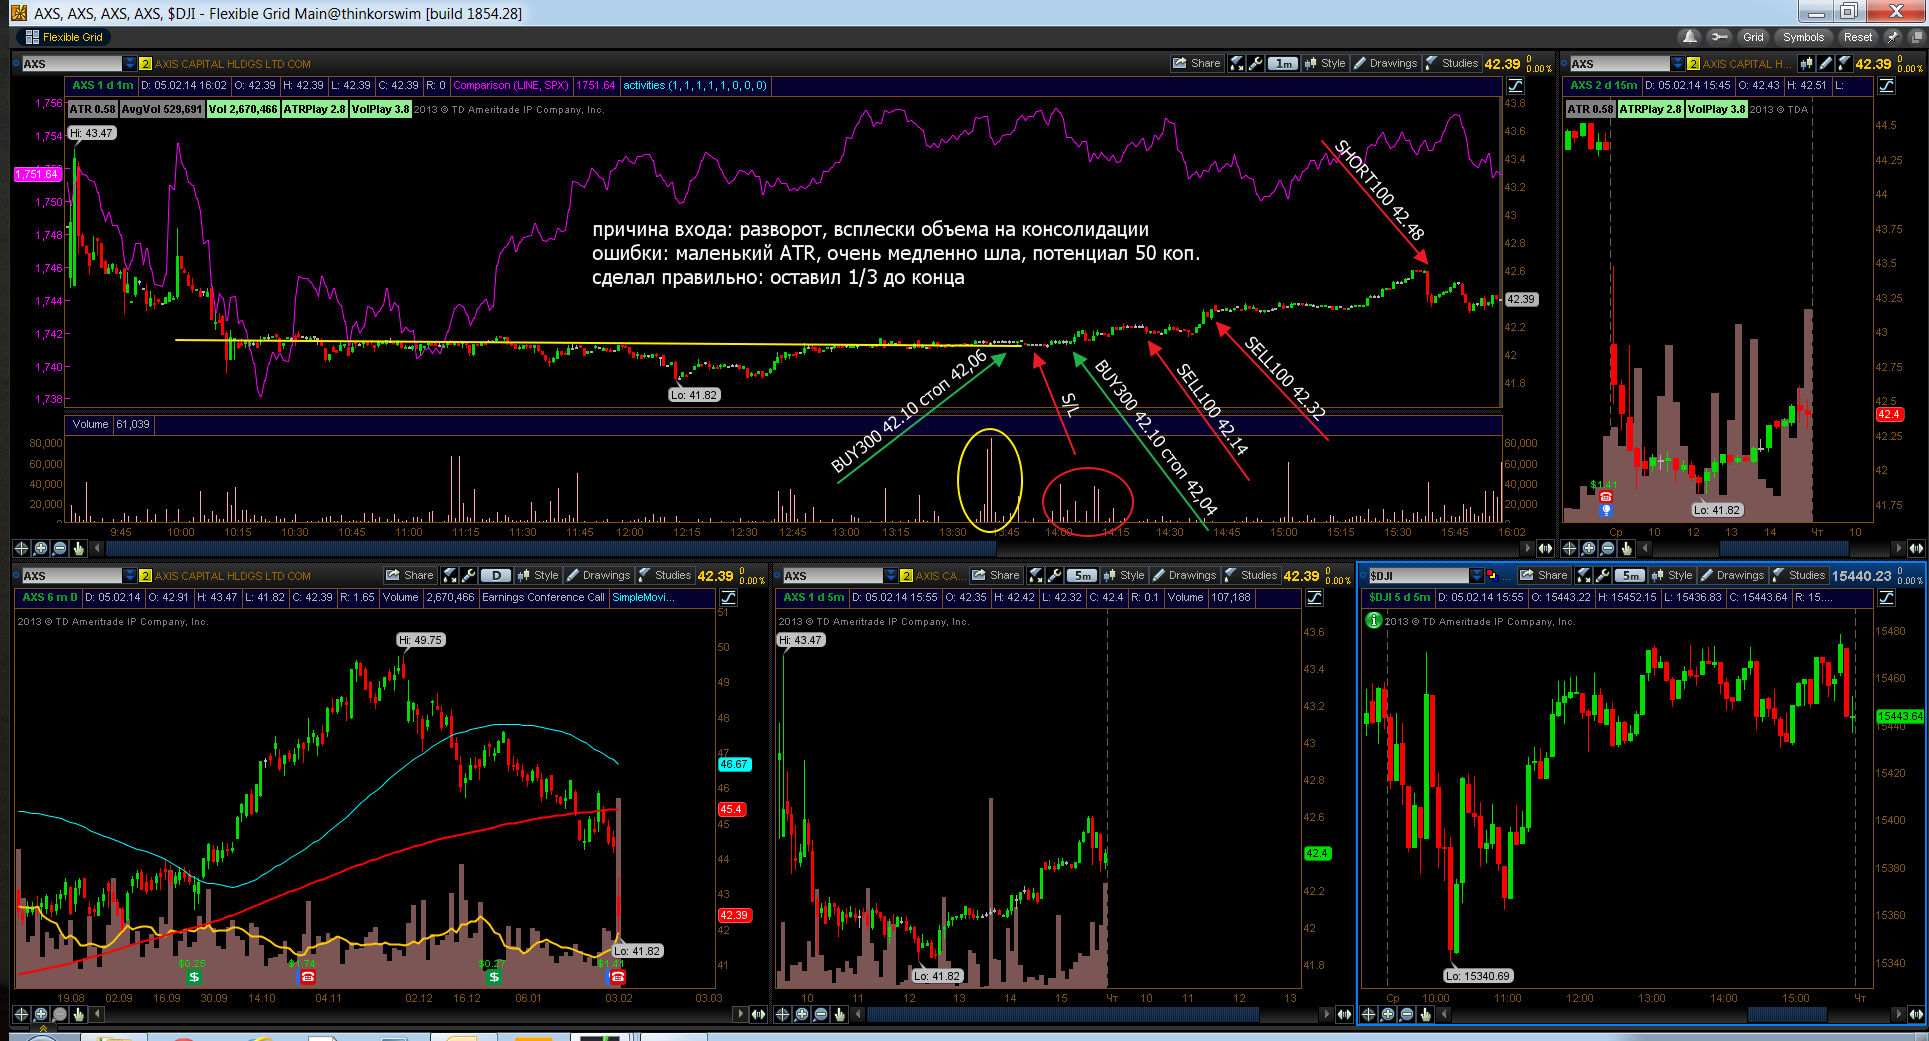Open Style menu on AXS 1m chart
This screenshot has width=1929, height=1041.
[1326, 63]
